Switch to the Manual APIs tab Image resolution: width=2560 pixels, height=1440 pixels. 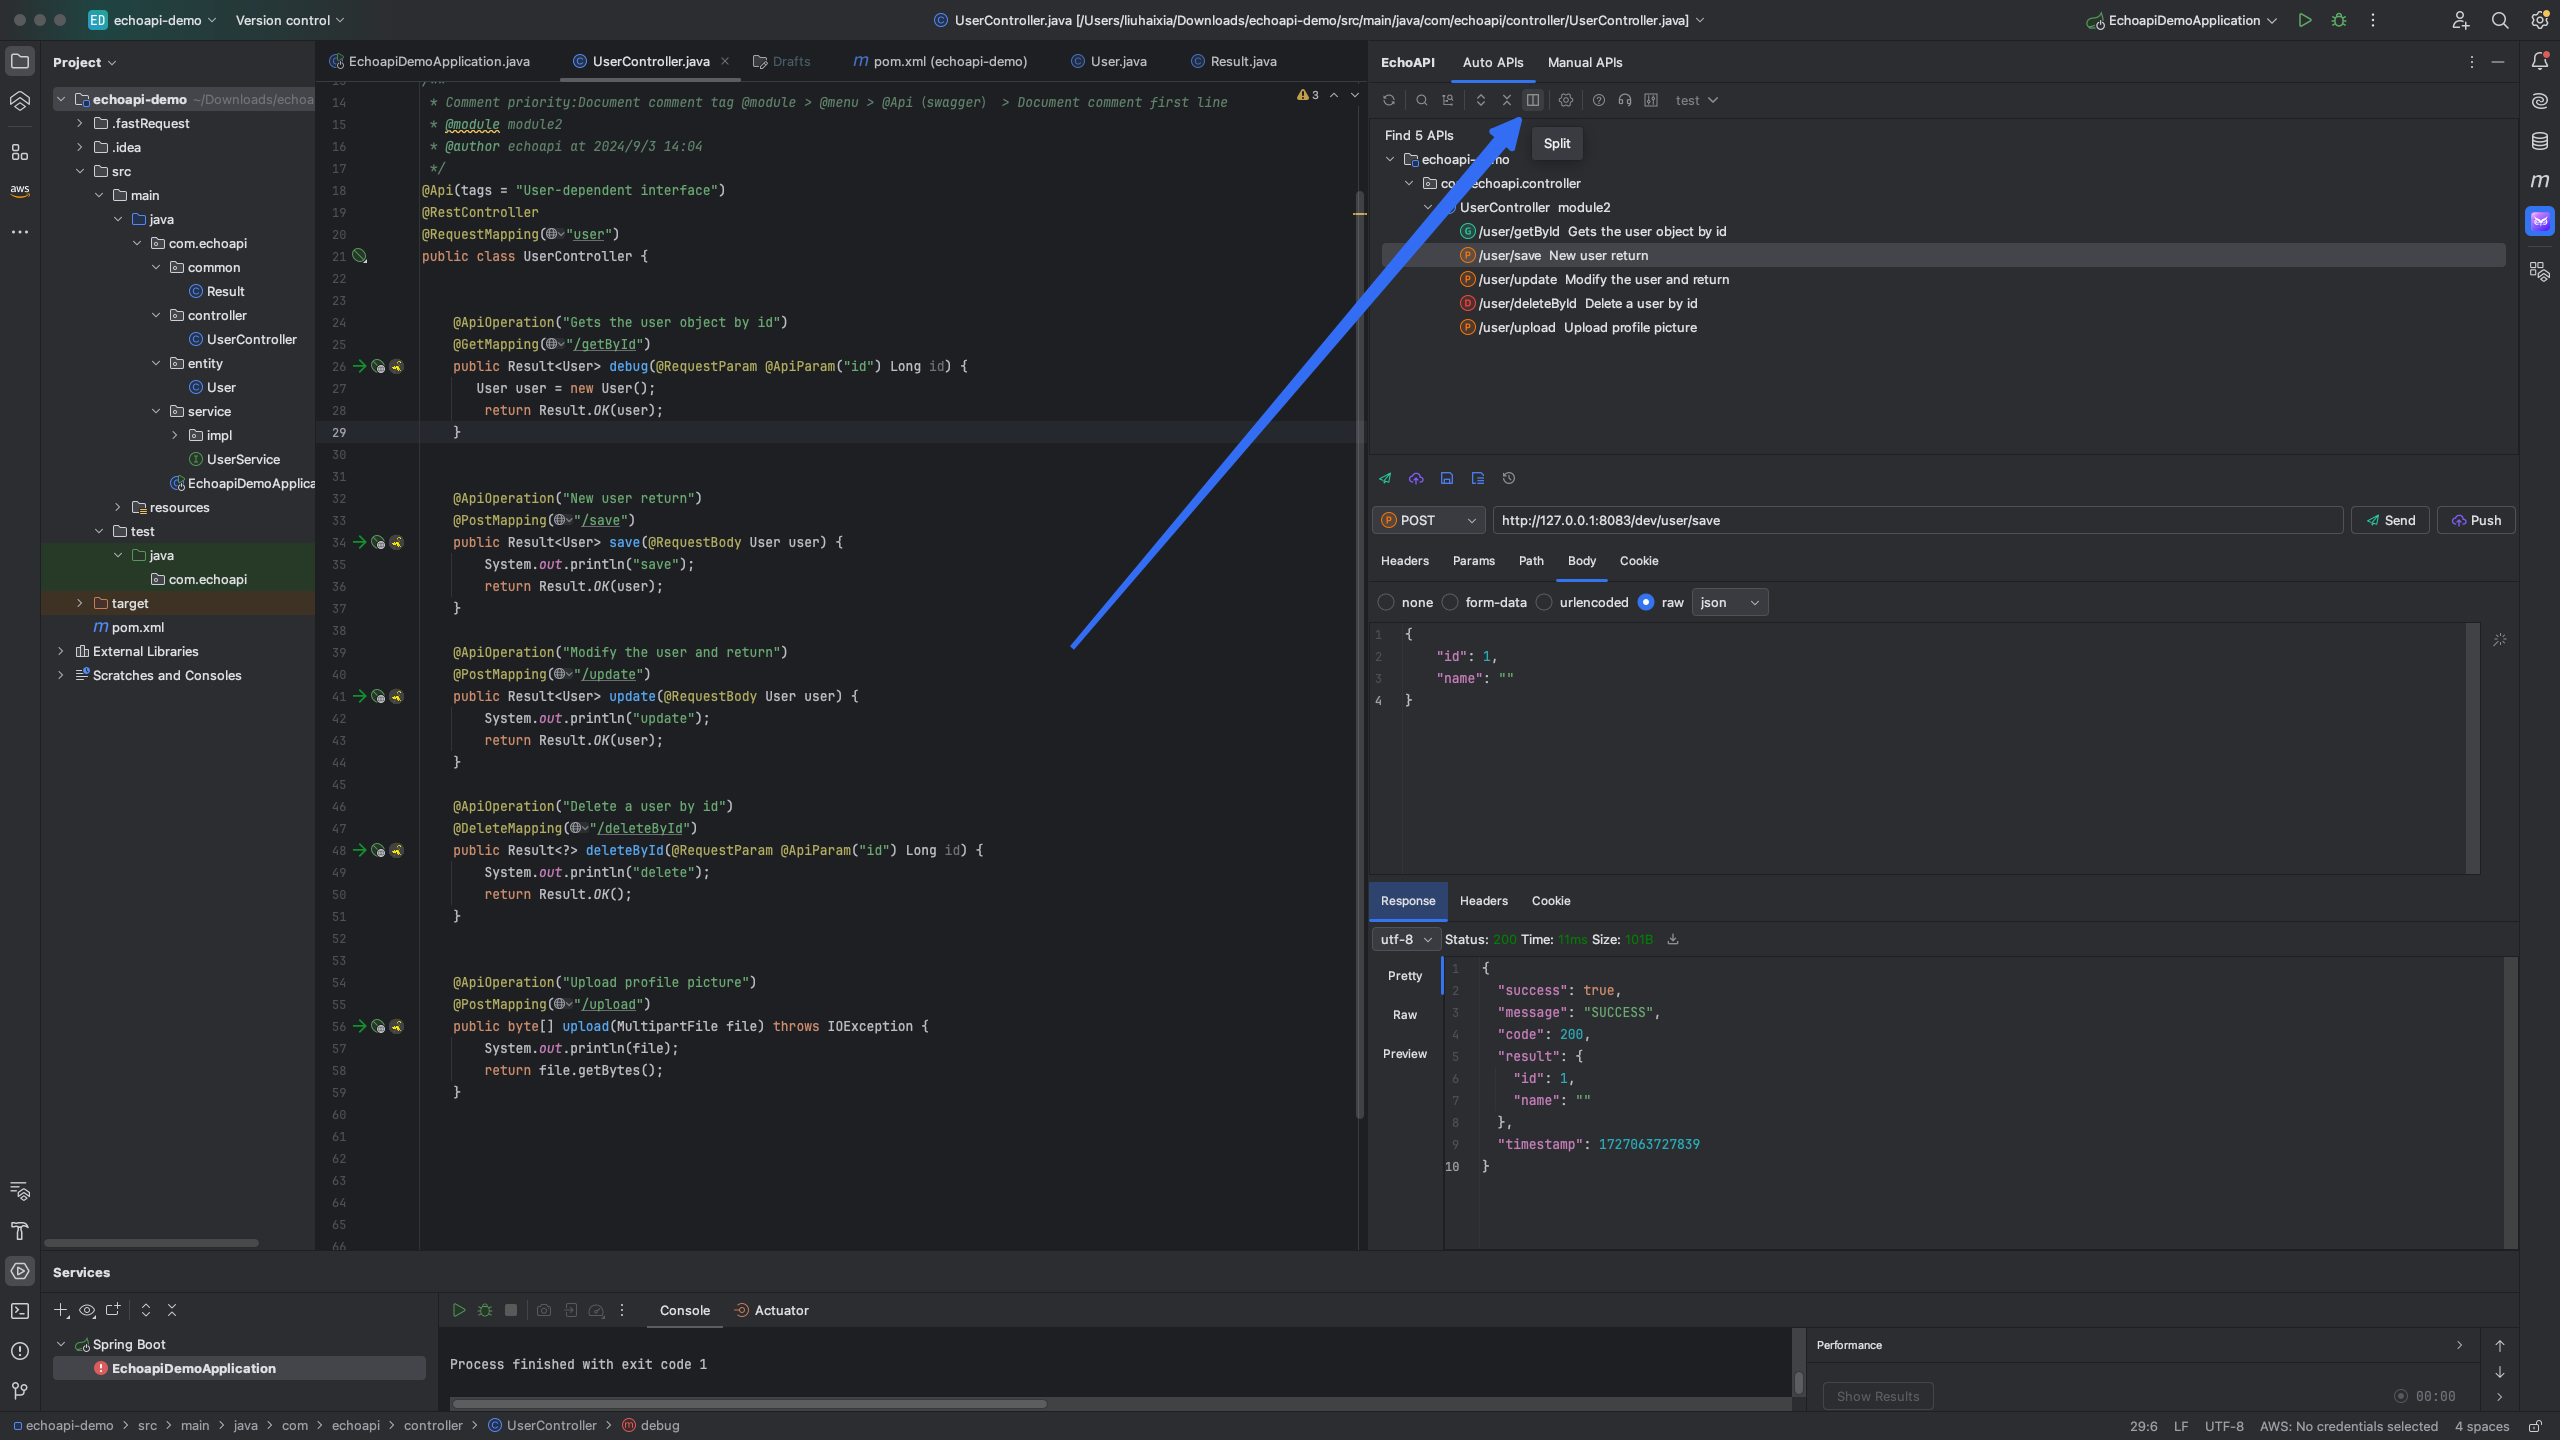[1585, 62]
